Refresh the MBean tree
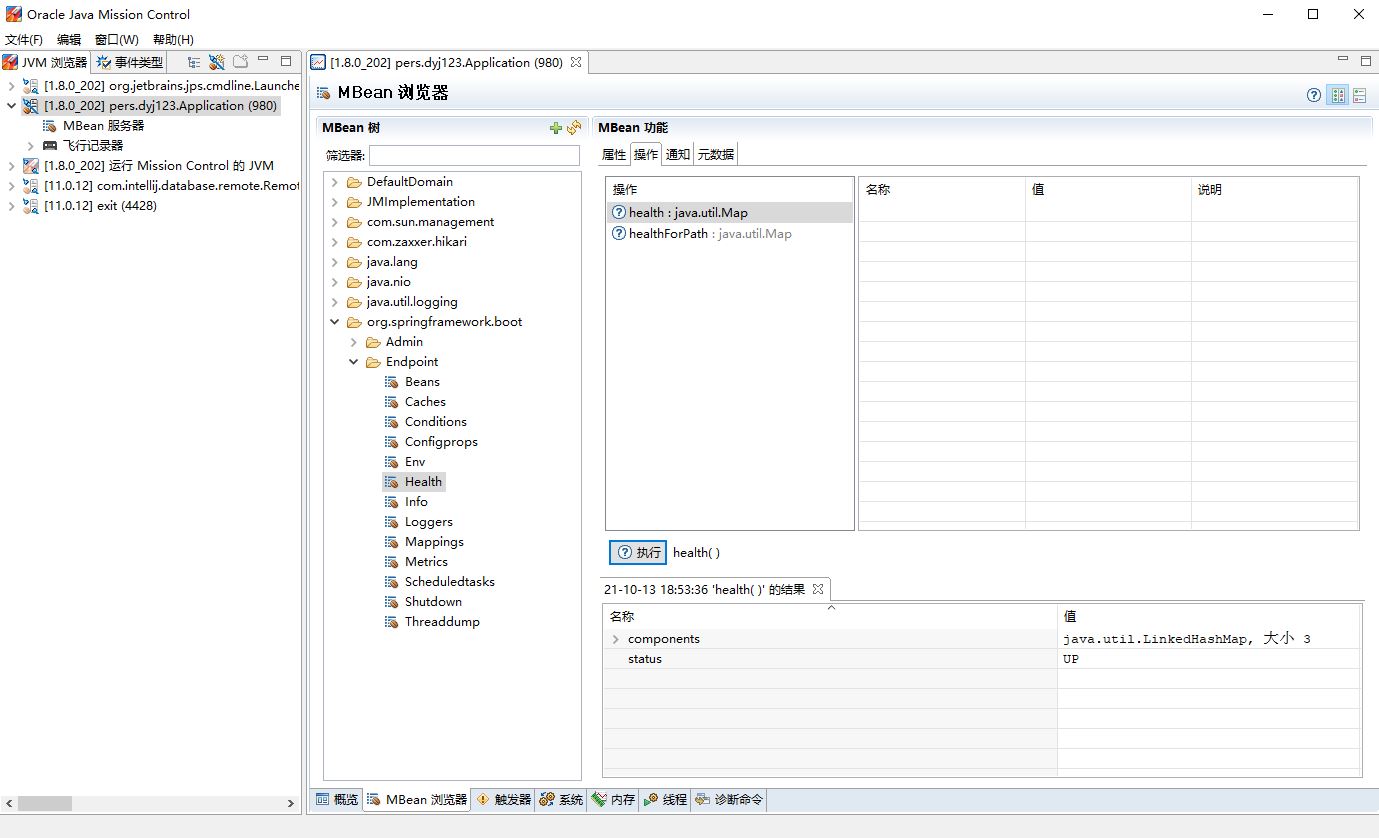 coord(573,128)
